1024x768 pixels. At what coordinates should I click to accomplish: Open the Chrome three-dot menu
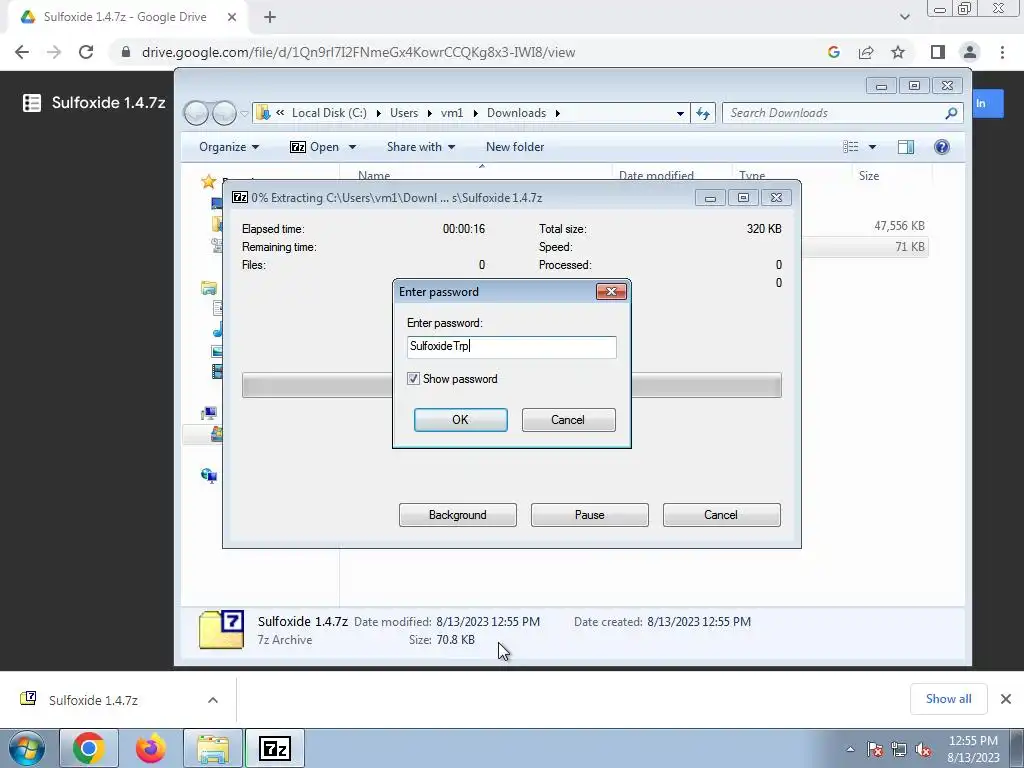[1002, 52]
